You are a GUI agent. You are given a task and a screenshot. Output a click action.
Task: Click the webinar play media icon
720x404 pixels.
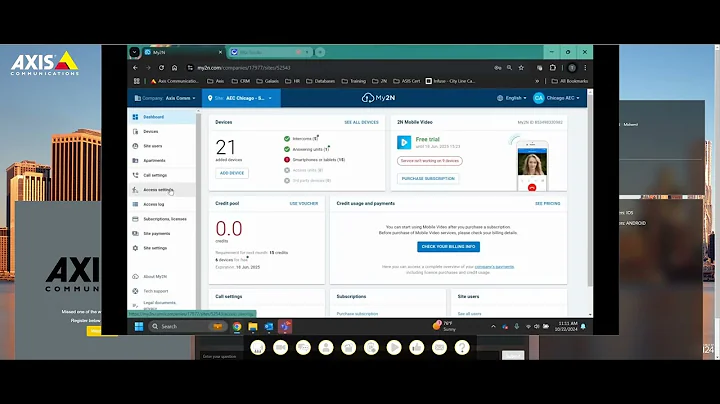pyautogui.click(x=394, y=348)
